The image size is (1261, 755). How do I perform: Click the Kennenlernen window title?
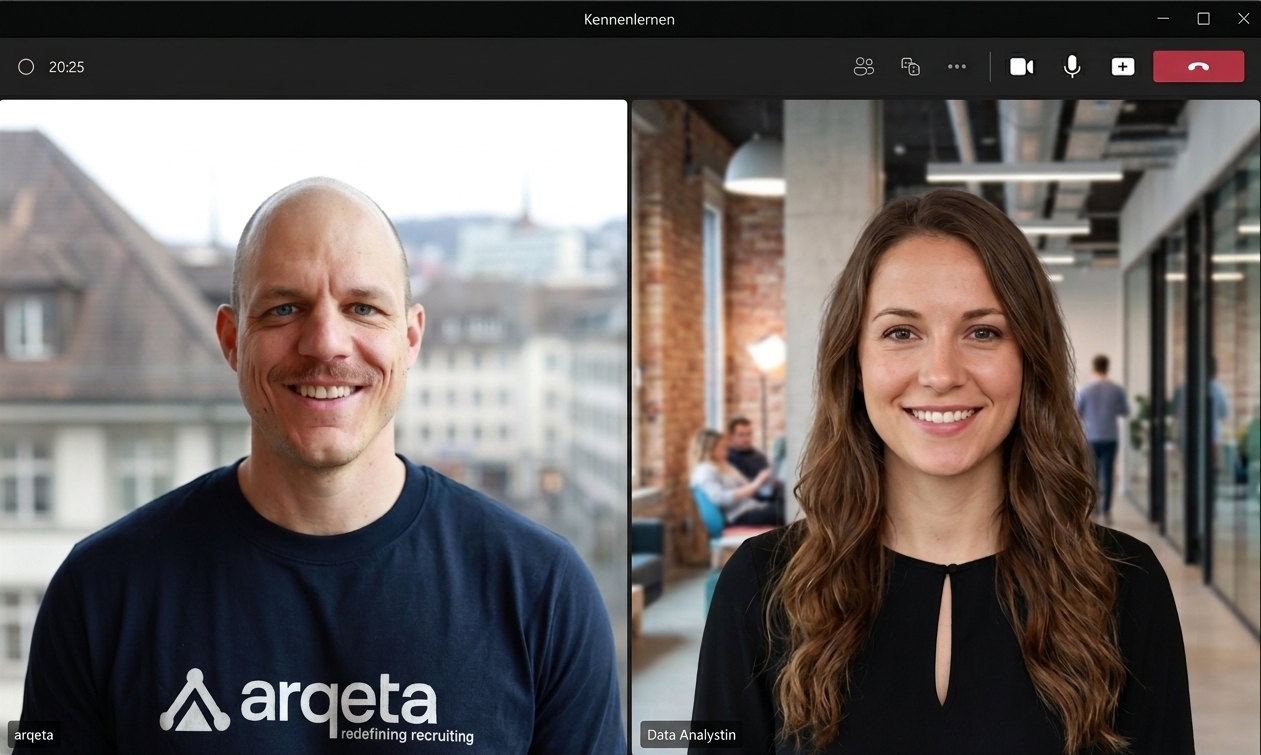(x=629, y=19)
